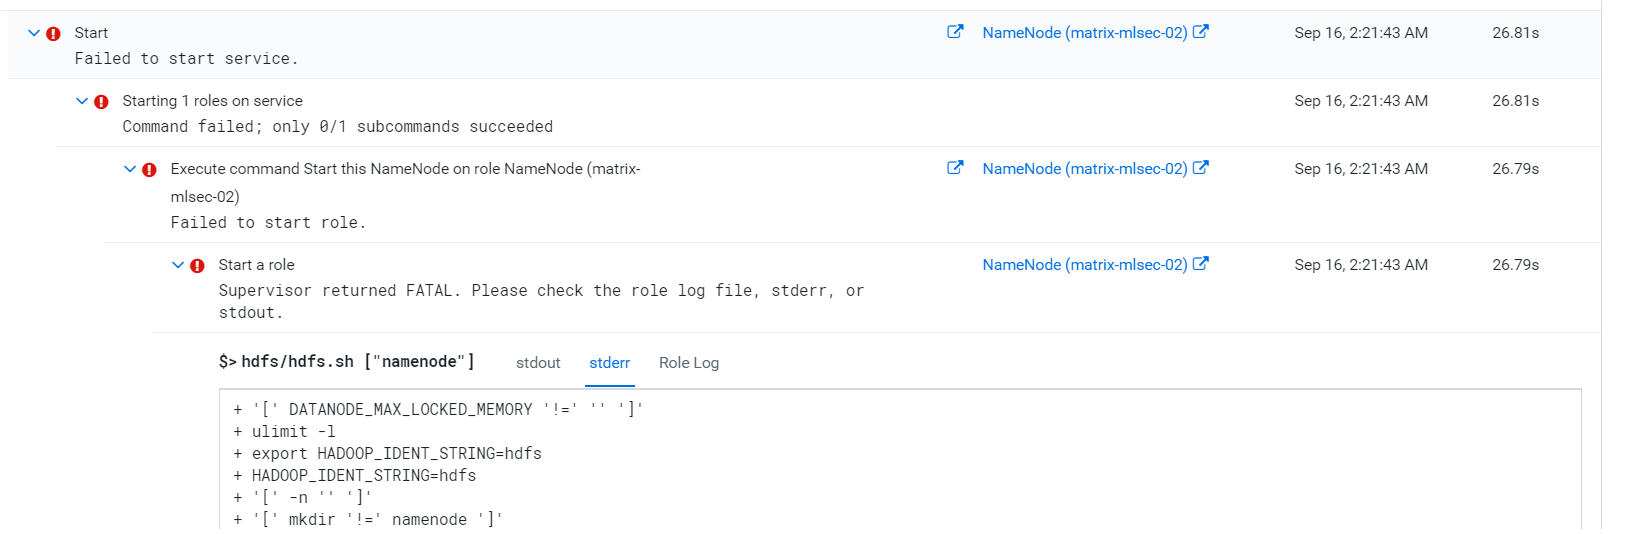Viewport: 1628px width, 534px height.
Task: Collapse the Start a role step
Action: pos(178,265)
